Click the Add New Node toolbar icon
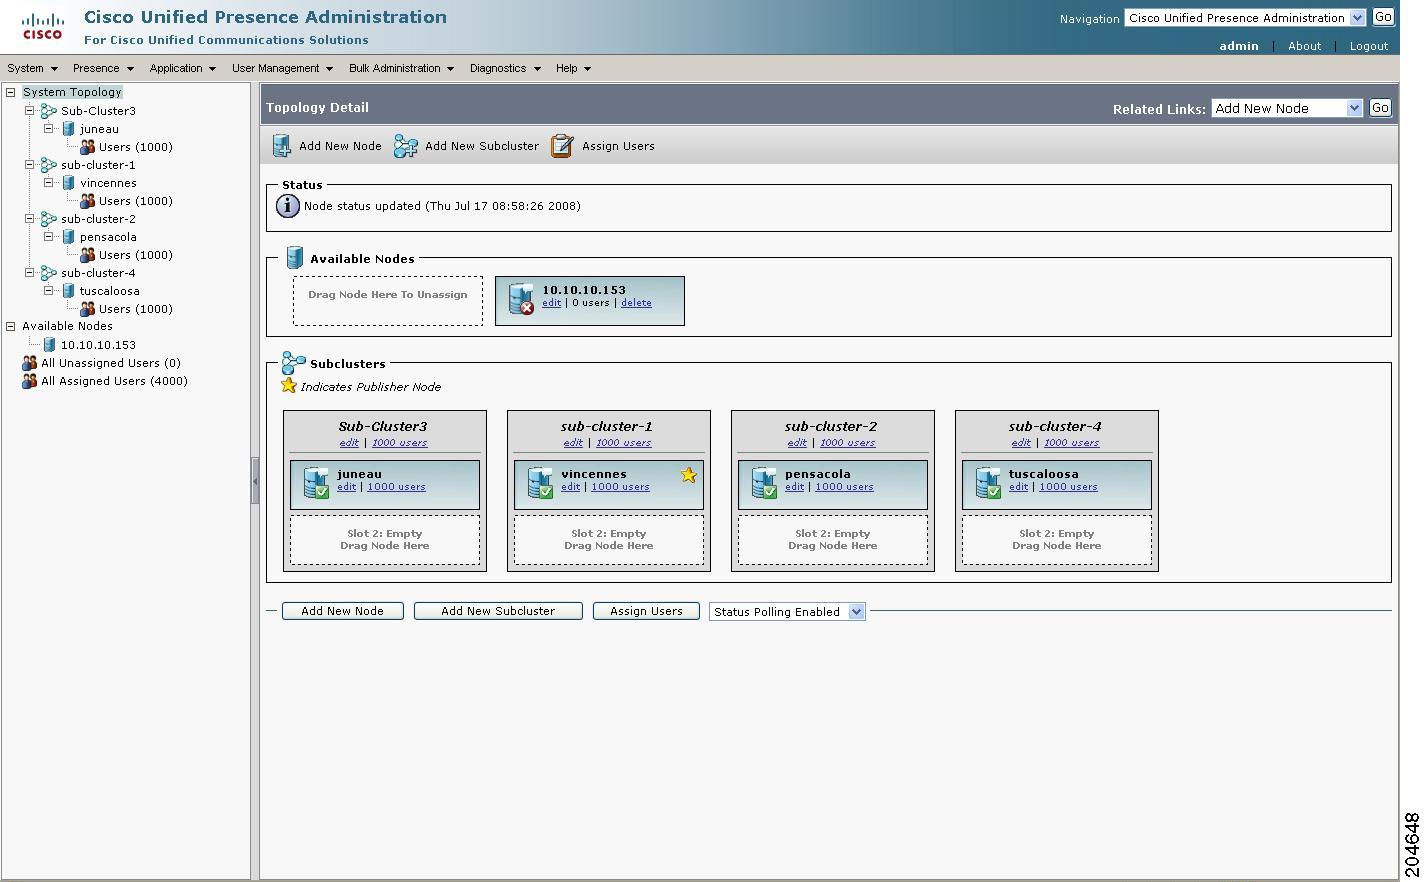 pyautogui.click(x=282, y=146)
